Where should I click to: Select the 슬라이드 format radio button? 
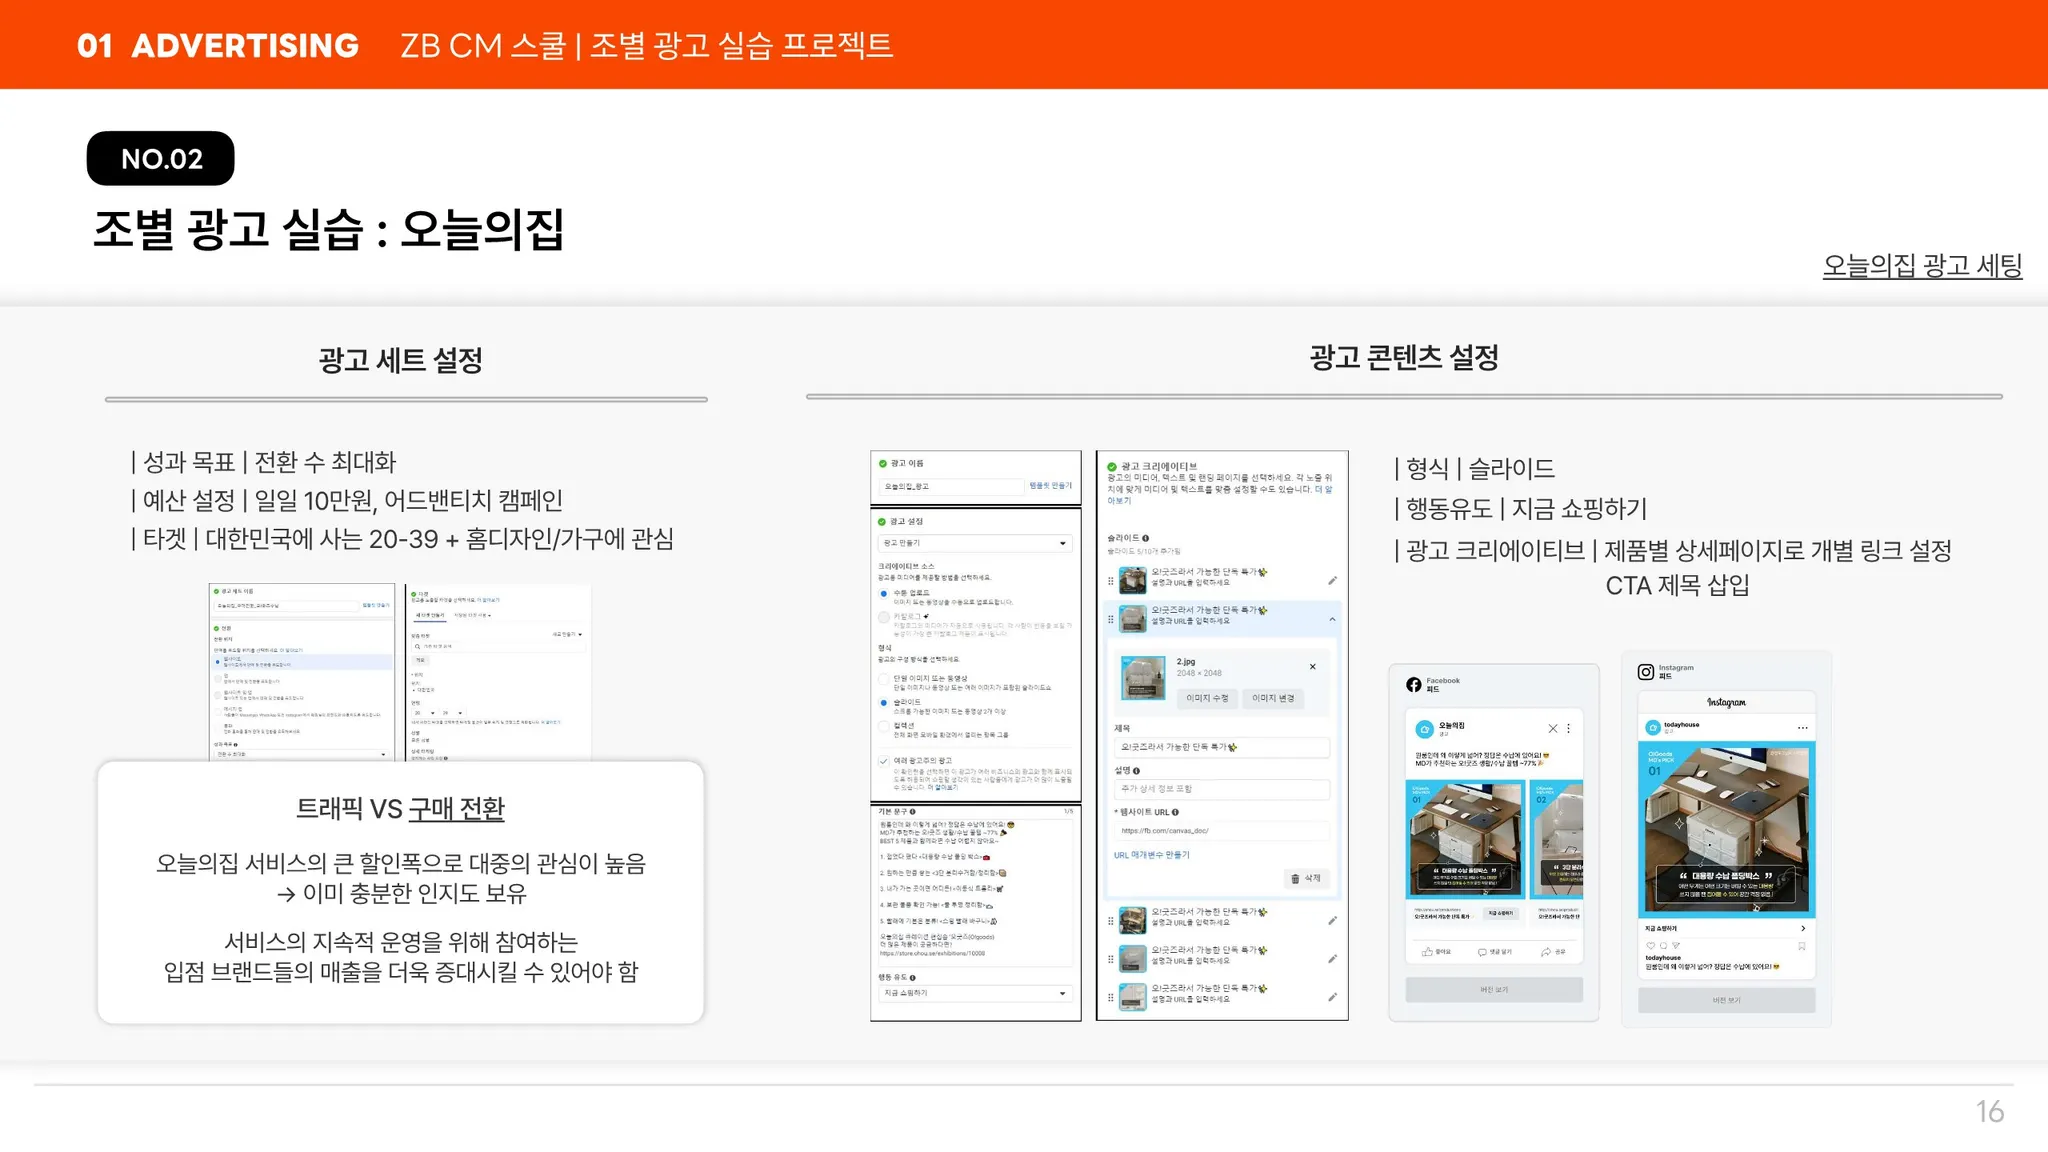pyautogui.click(x=884, y=703)
